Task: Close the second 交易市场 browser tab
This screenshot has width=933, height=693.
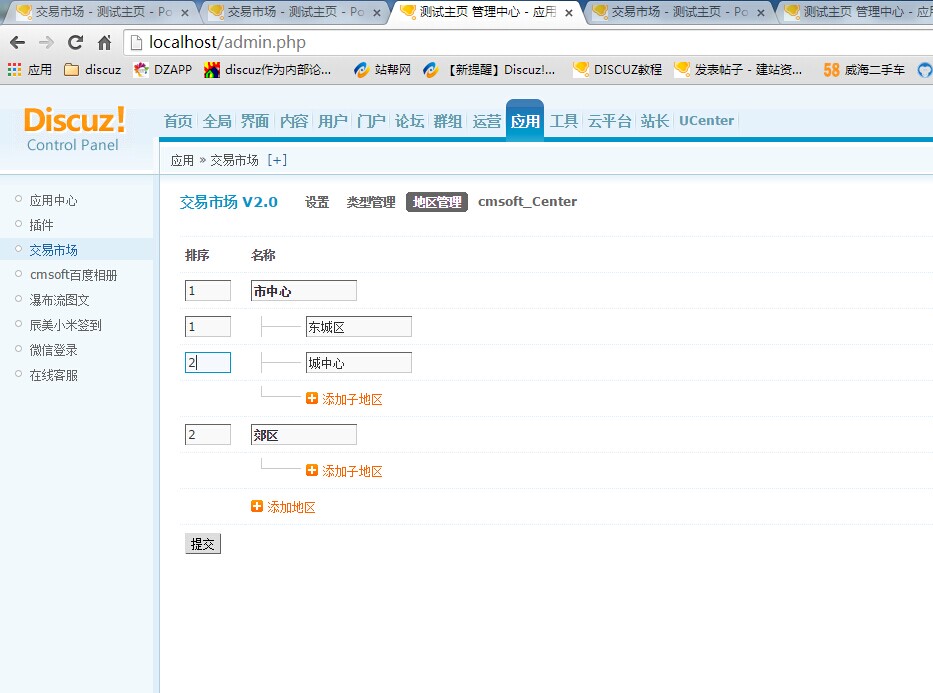Action: click(x=377, y=12)
